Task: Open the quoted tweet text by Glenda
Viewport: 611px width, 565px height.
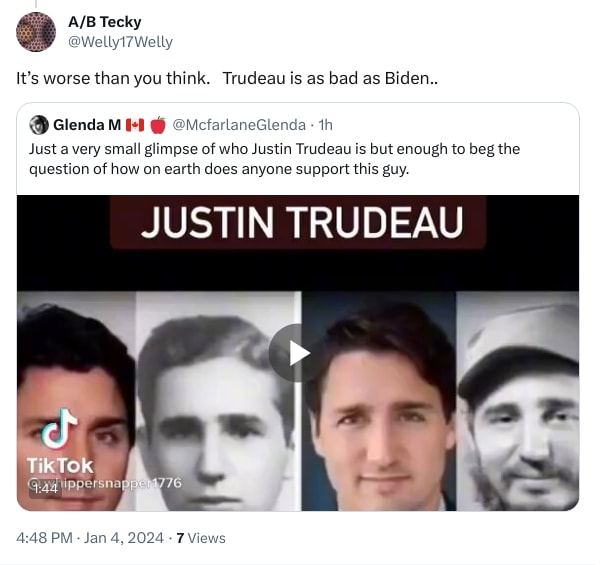Action: pos(274,159)
